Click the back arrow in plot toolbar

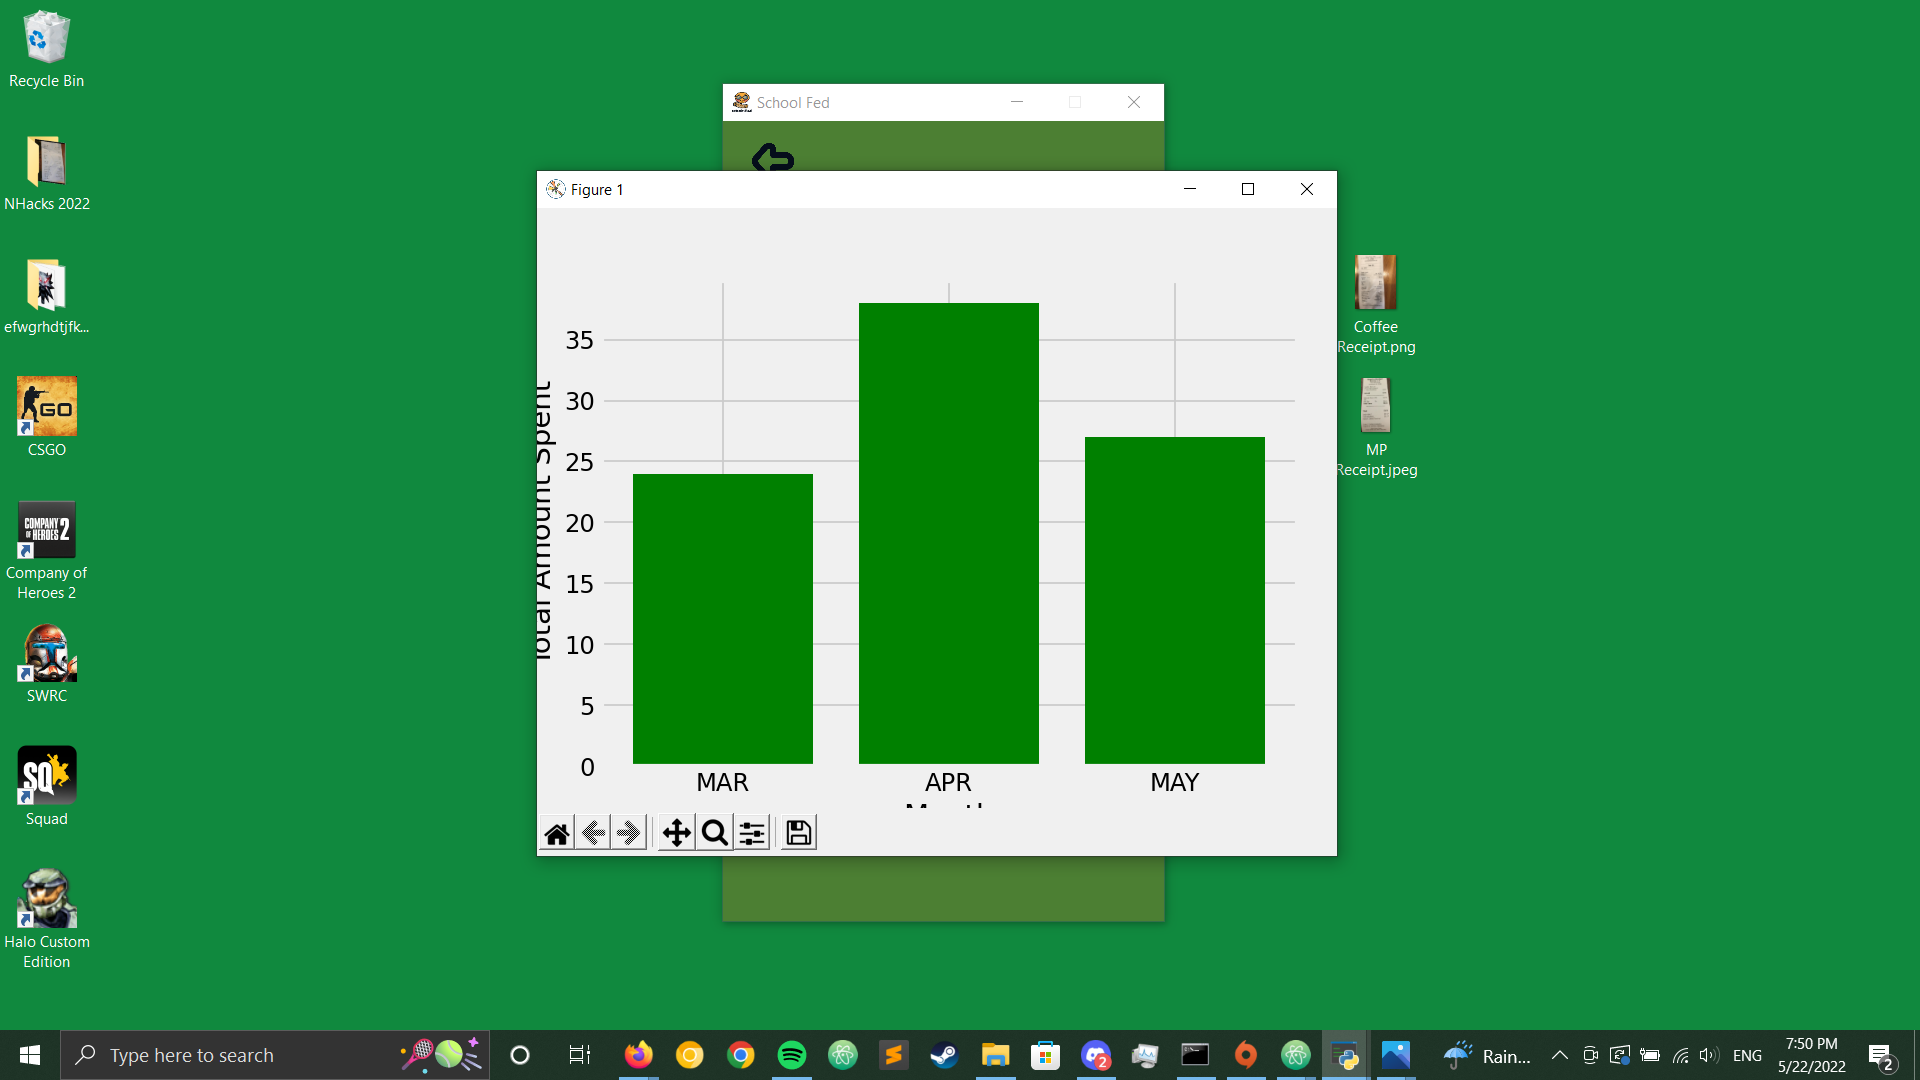pyautogui.click(x=593, y=833)
